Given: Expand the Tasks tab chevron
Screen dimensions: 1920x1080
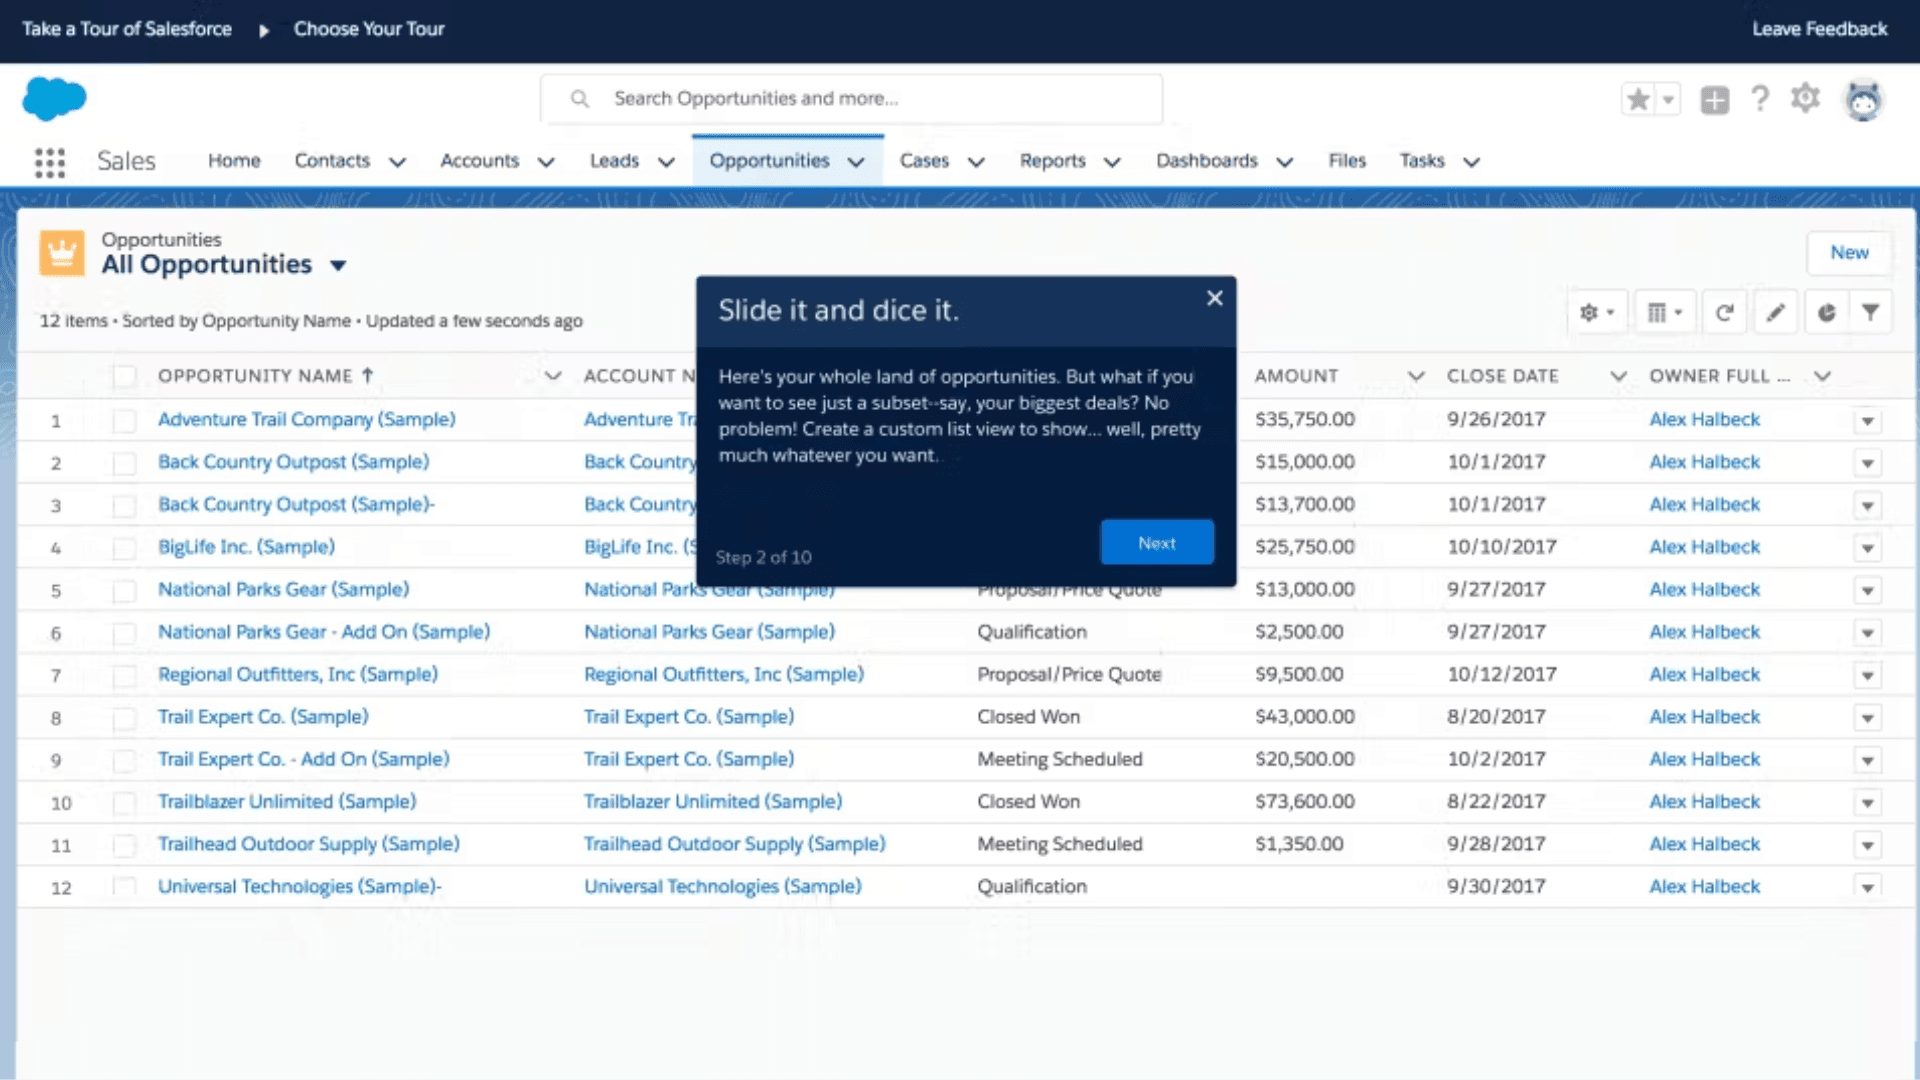Looking at the screenshot, I should (1471, 162).
